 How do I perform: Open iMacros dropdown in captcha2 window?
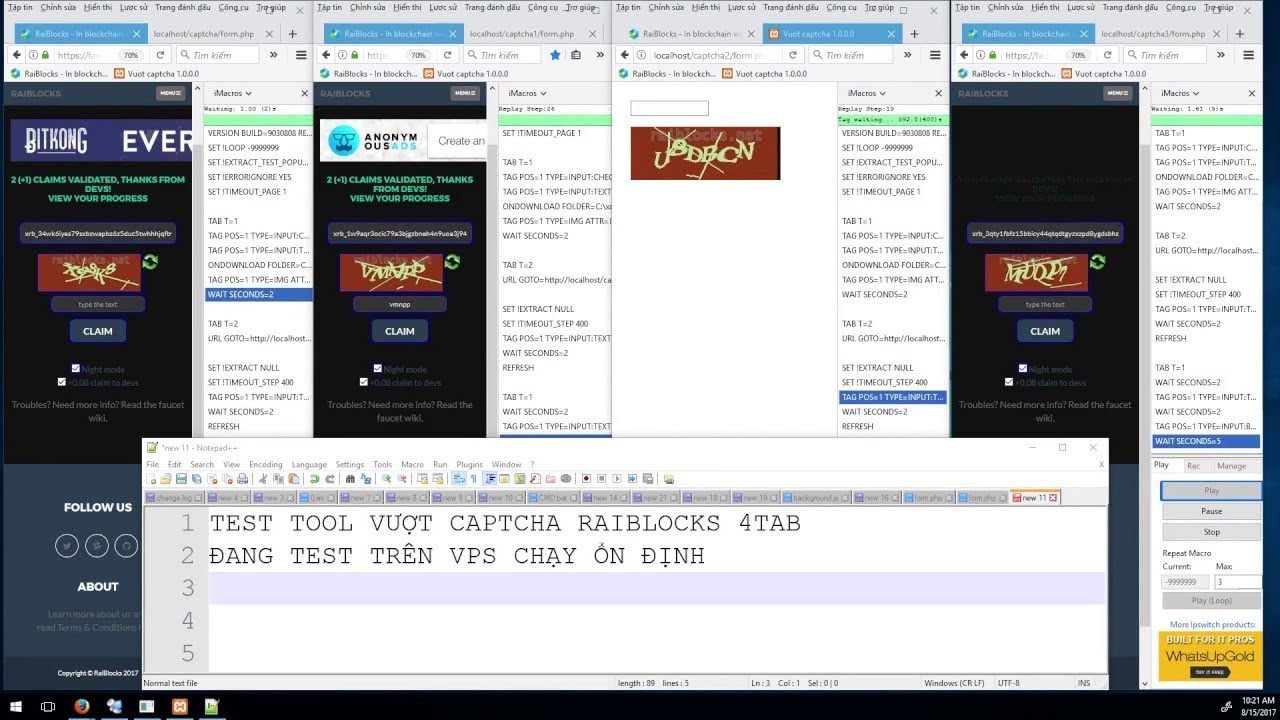coord(866,93)
